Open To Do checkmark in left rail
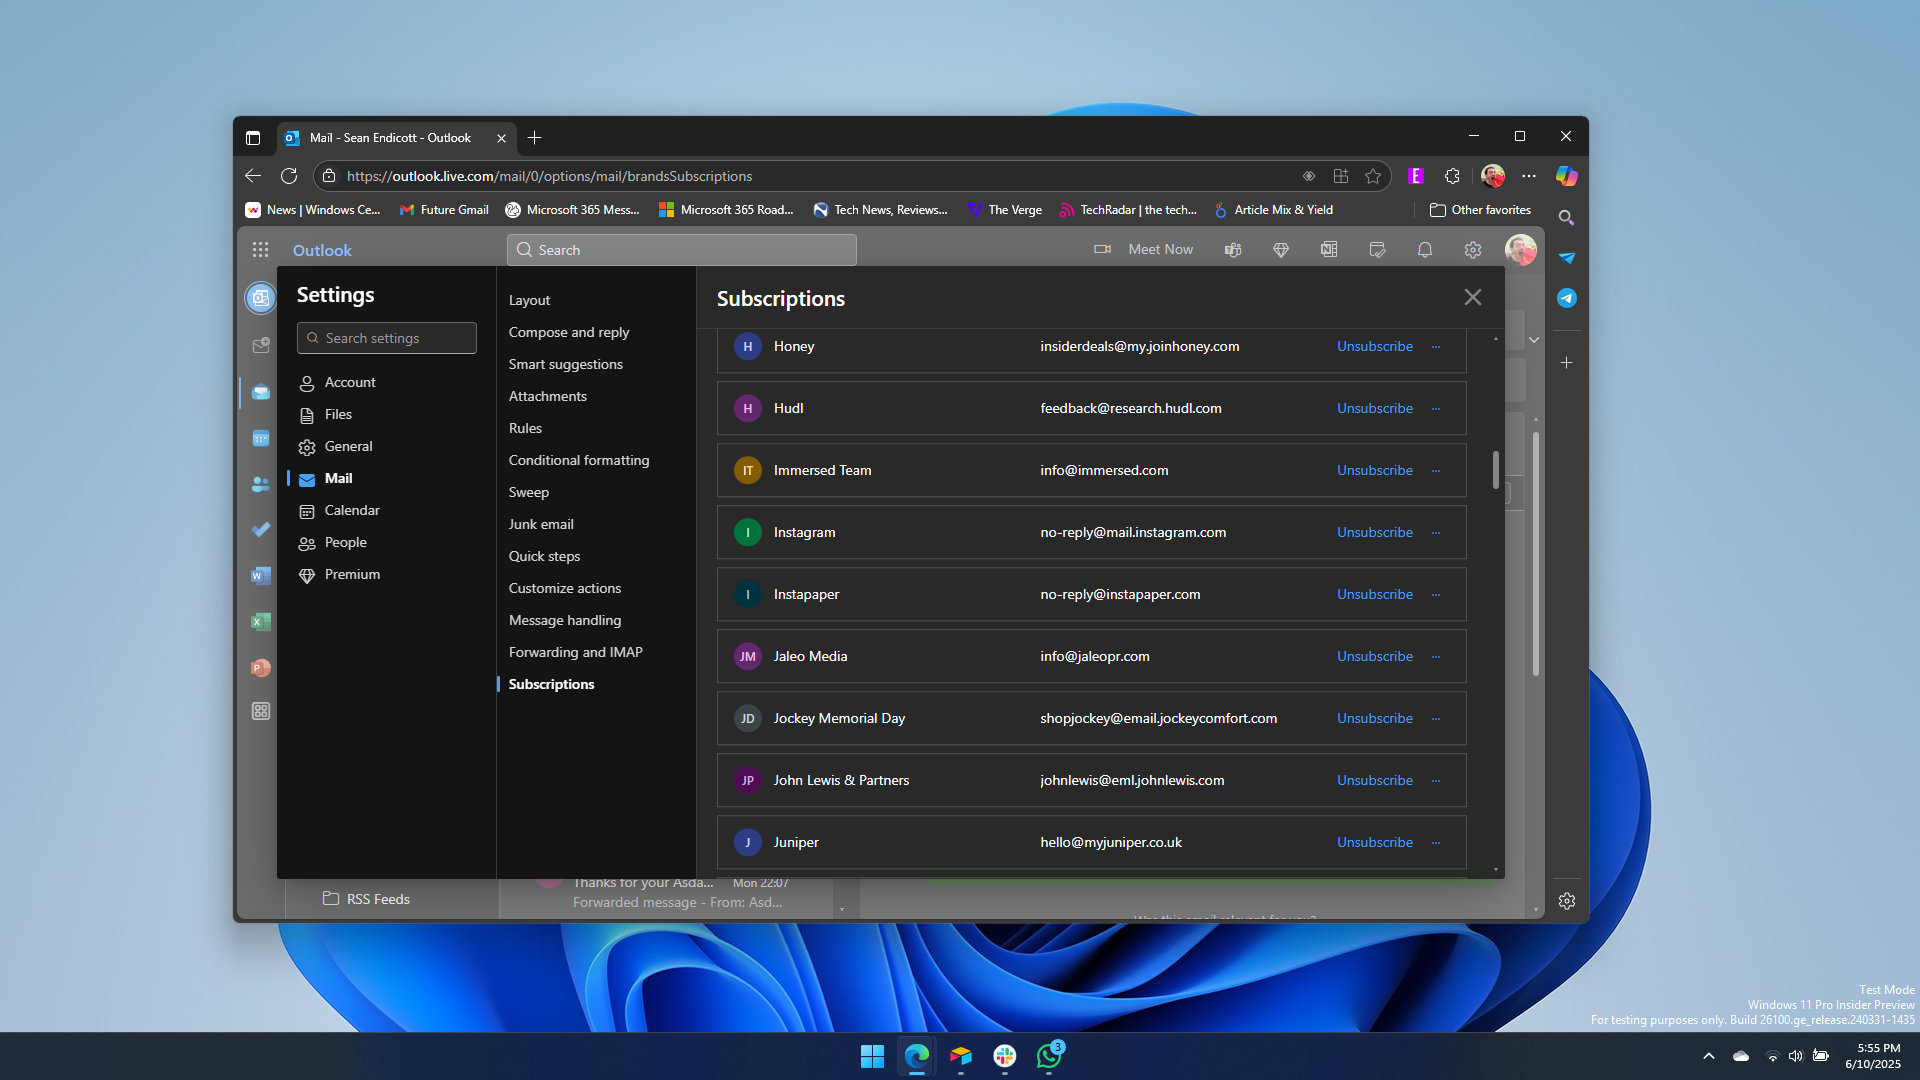Screen dimensions: 1920x1080 (x=261, y=530)
